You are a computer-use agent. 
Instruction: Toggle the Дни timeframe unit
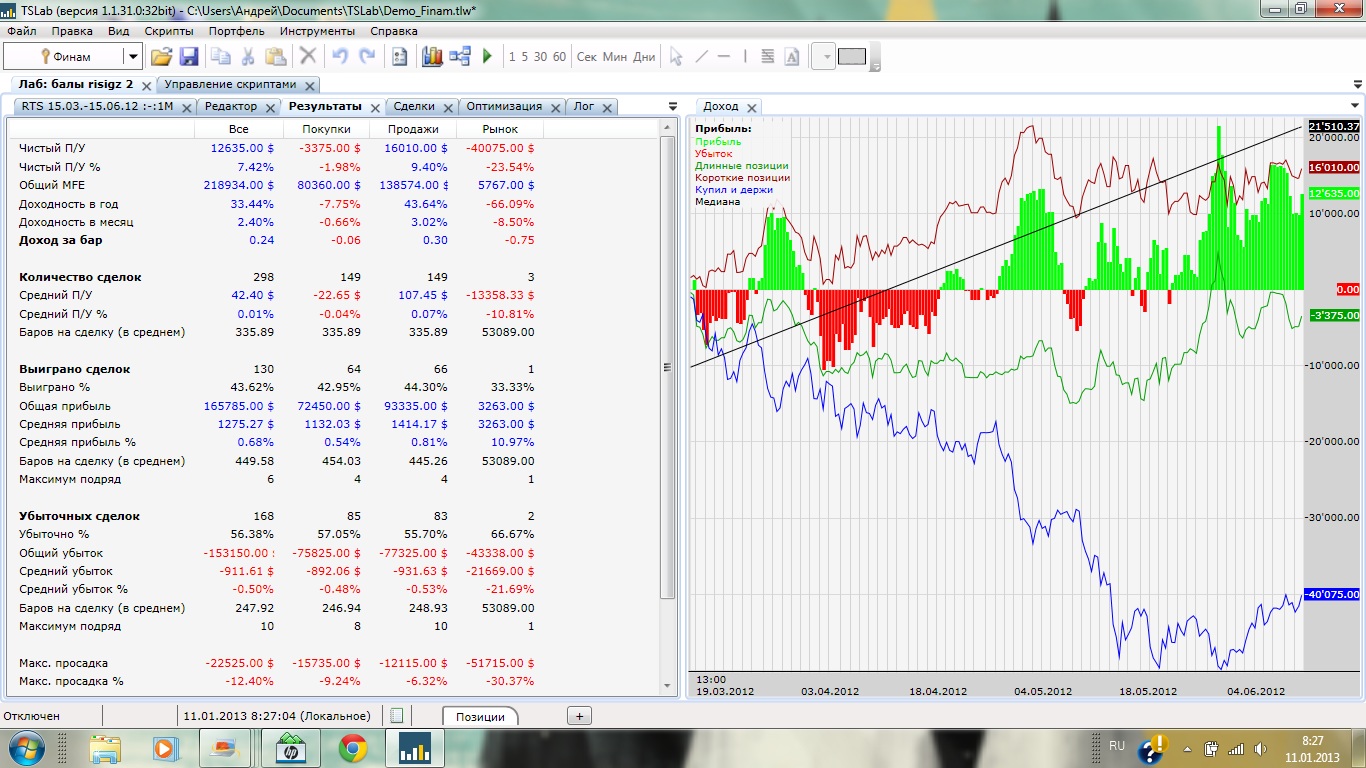645,57
